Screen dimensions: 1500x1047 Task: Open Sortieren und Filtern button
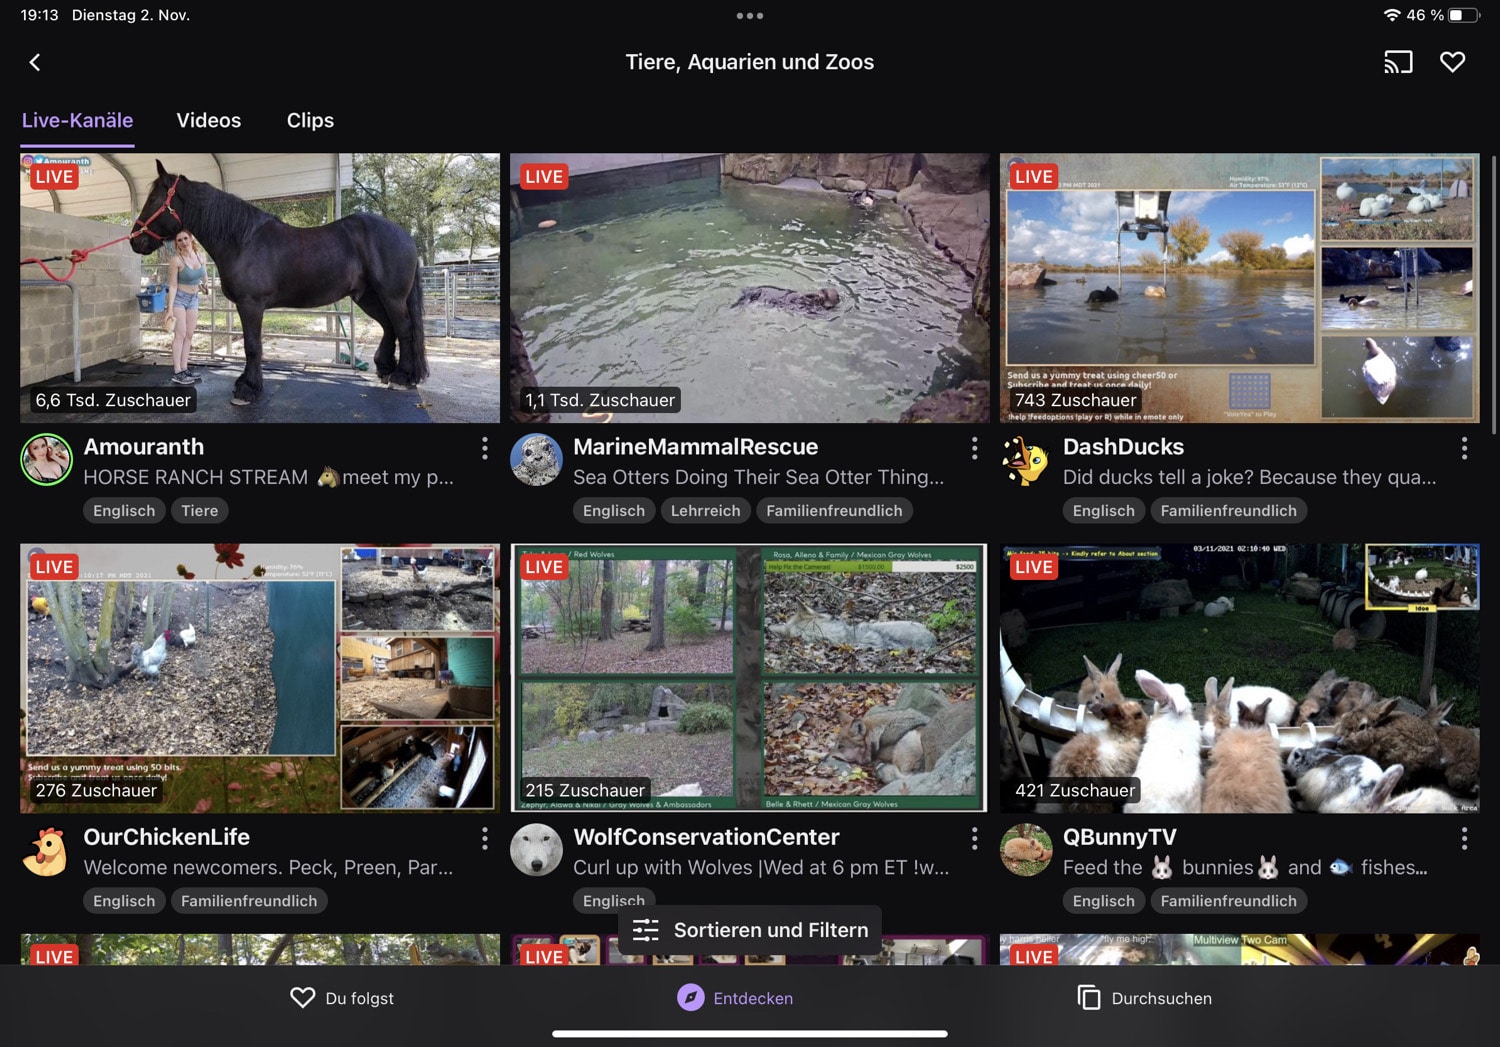pos(750,930)
